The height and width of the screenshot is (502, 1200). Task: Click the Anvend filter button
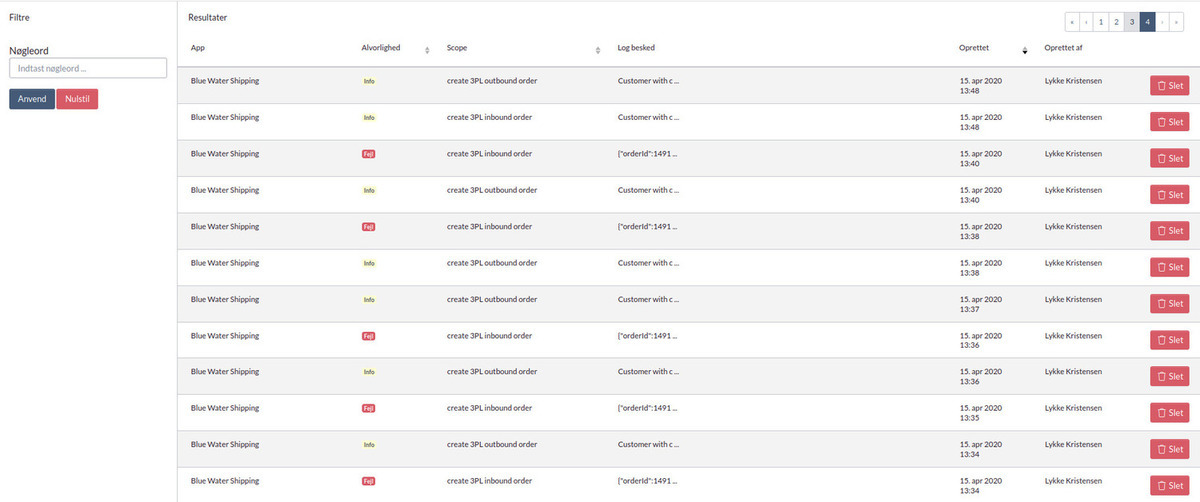click(32, 99)
